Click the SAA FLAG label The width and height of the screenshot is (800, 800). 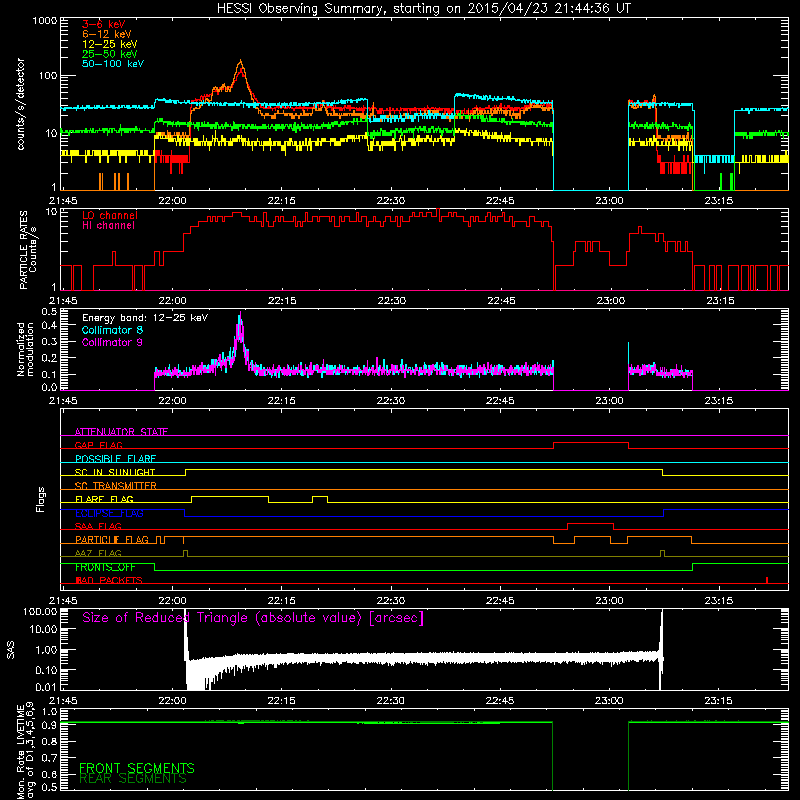pyautogui.click(x=98, y=526)
